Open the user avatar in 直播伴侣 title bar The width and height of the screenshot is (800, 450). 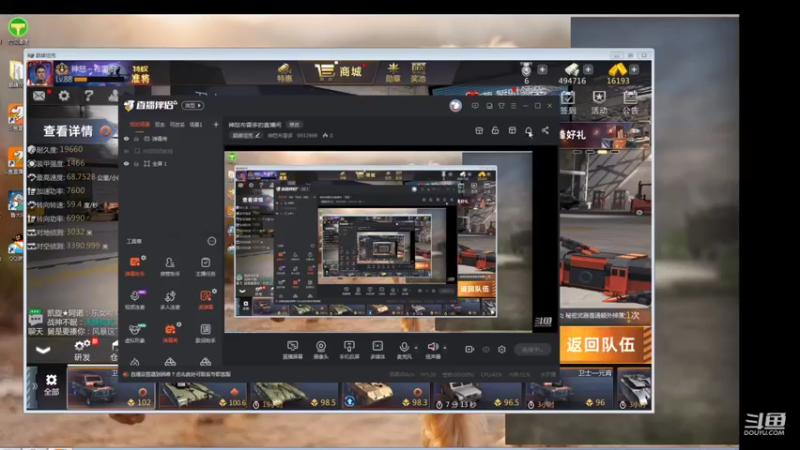(x=456, y=106)
